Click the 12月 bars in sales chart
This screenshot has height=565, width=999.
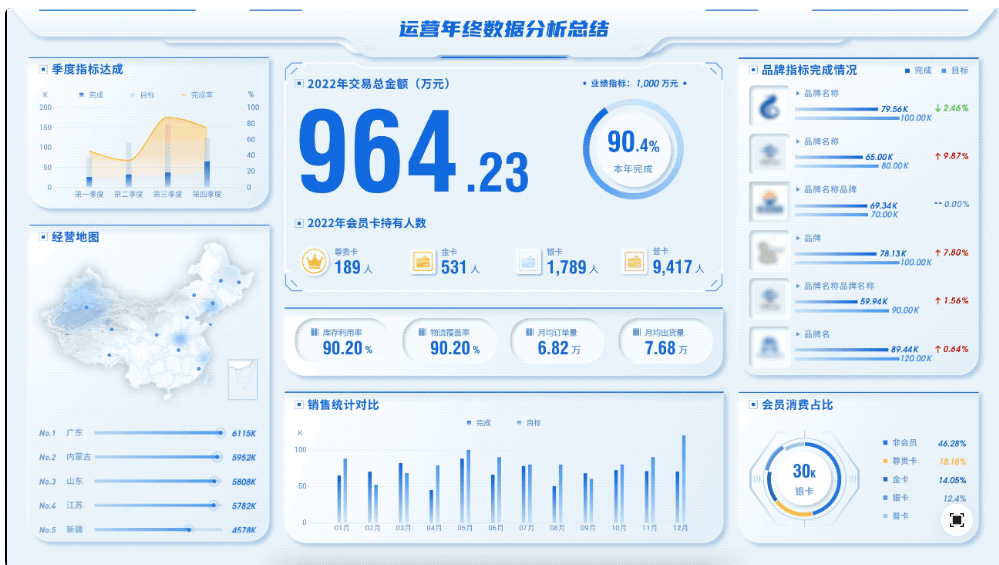pos(680,479)
